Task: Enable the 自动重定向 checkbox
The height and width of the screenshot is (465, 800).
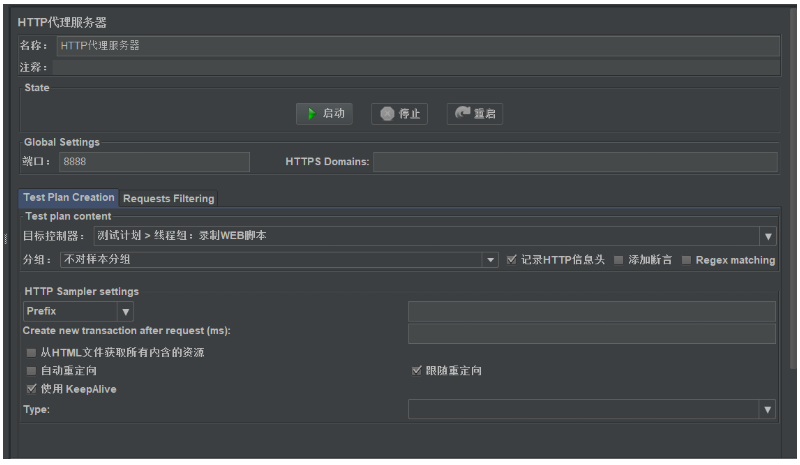Action: (31, 371)
